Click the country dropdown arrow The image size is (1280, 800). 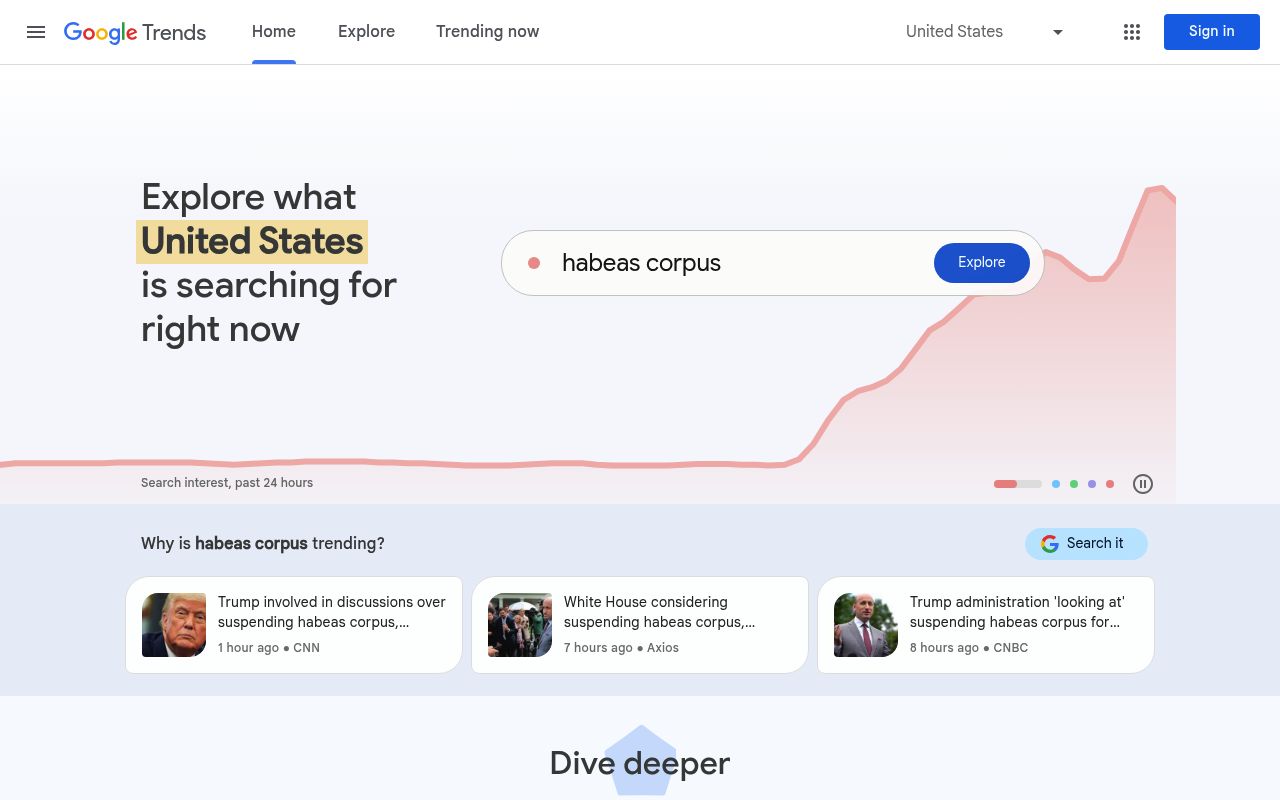(1058, 32)
